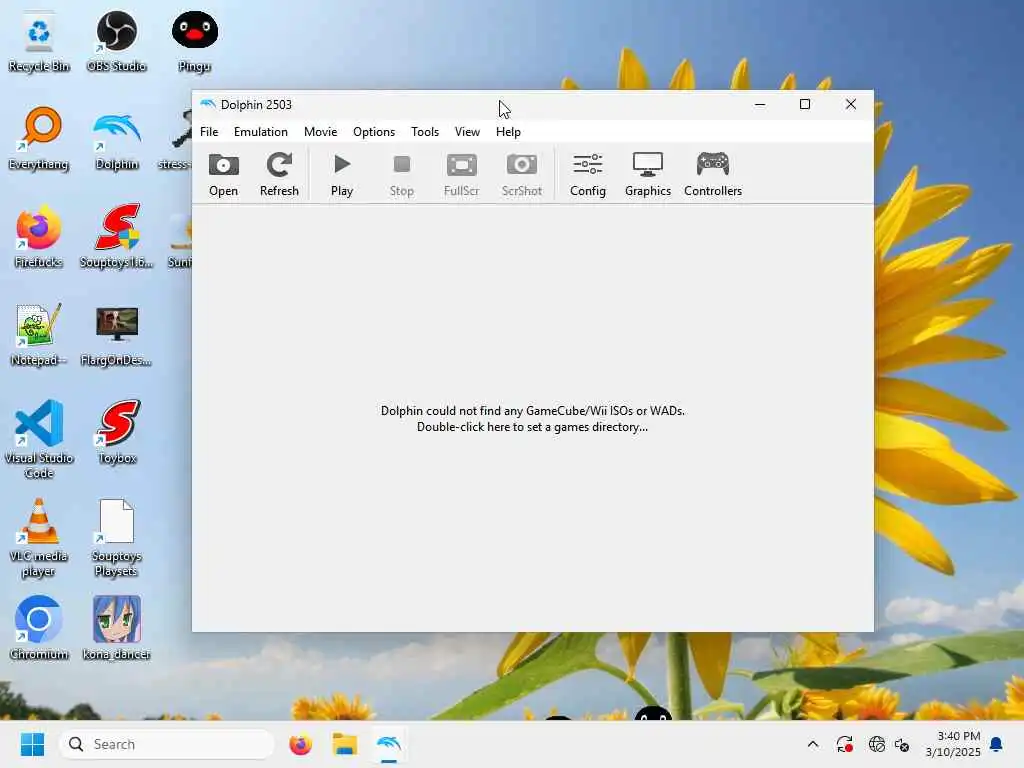Select the Recycle Bin desktop icon

tap(39, 42)
